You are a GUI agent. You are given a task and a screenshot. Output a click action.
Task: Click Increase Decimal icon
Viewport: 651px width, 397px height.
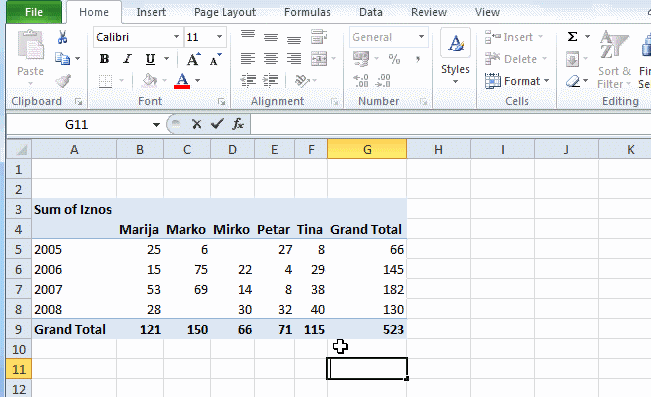click(x=361, y=81)
